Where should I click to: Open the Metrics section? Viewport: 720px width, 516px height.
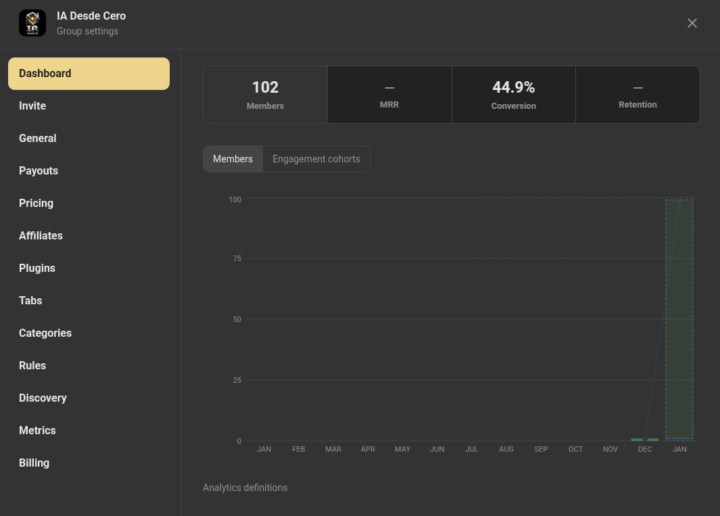click(x=37, y=431)
